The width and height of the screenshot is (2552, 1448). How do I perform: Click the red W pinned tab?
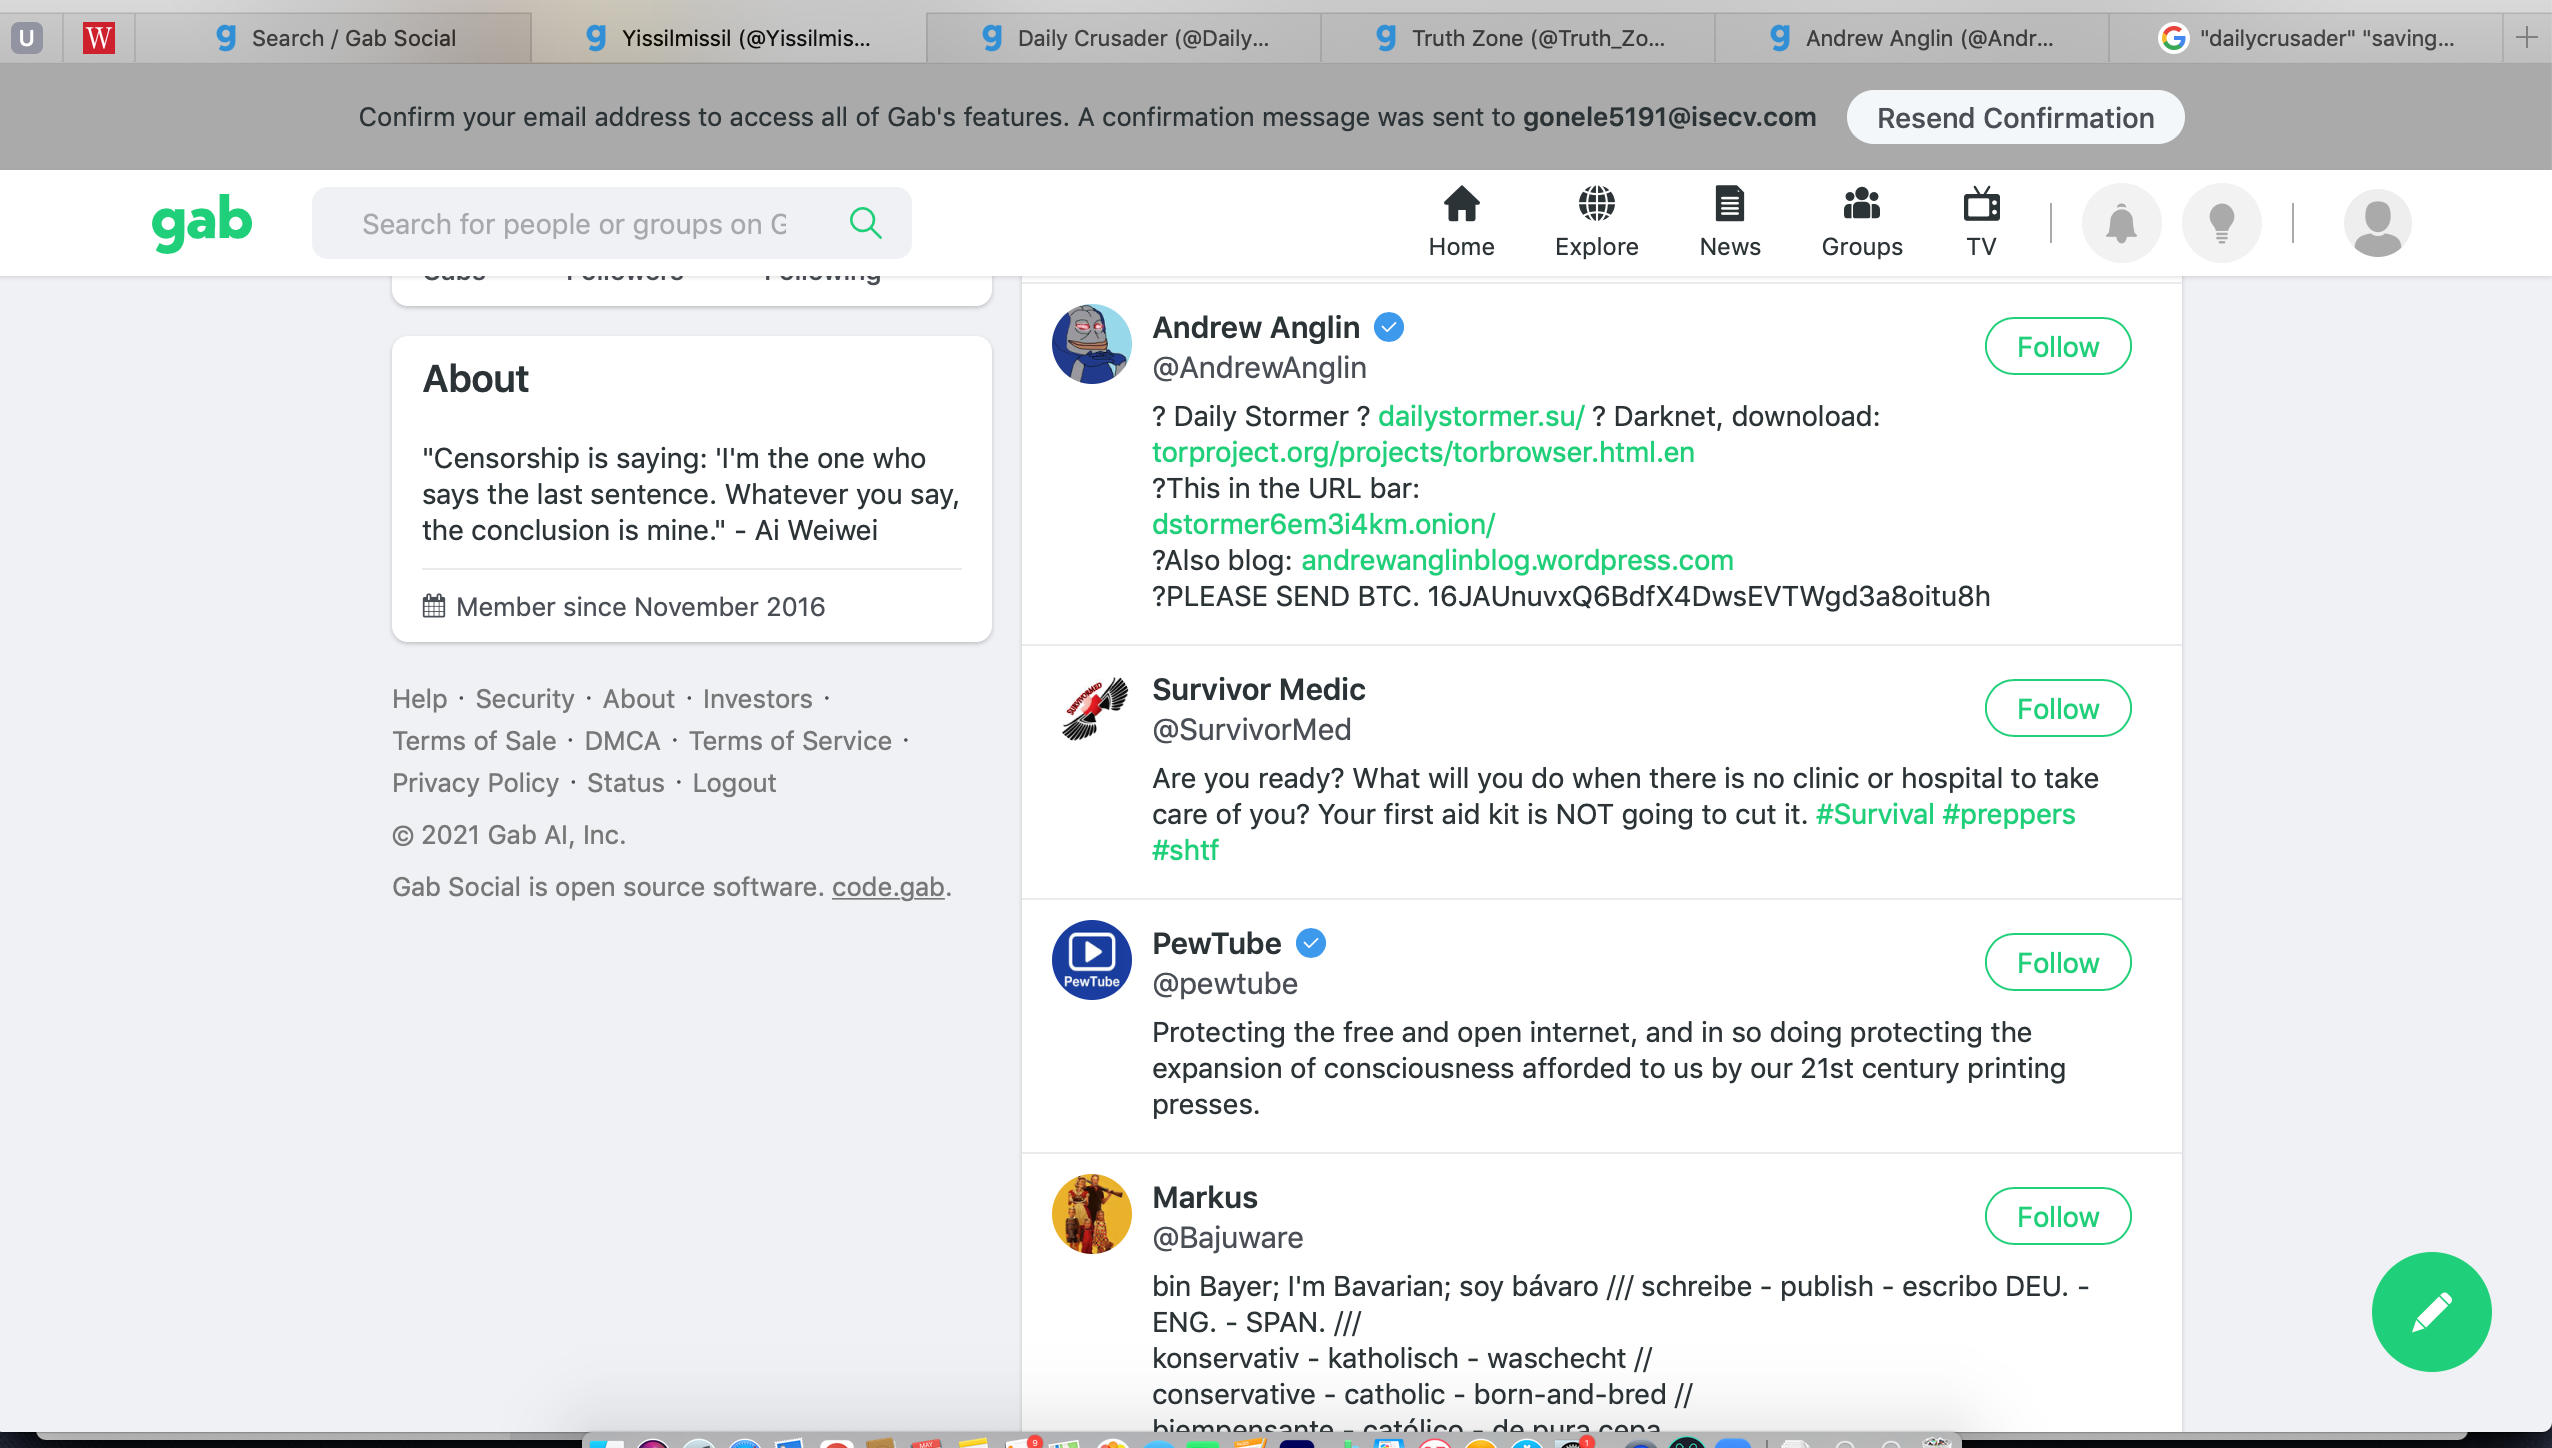(98, 38)
